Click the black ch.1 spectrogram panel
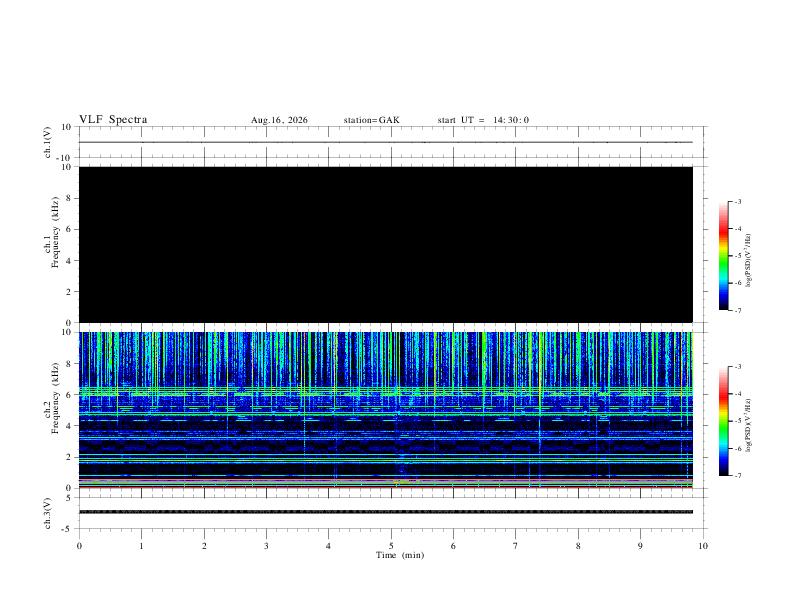Viewport: 792px width, 612px height. 386,244
